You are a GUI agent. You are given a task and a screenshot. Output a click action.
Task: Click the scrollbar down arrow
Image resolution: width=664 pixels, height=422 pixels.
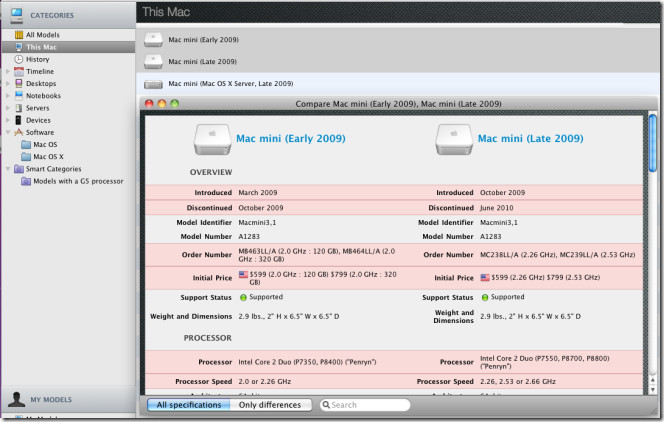click(x=653, y=389)
